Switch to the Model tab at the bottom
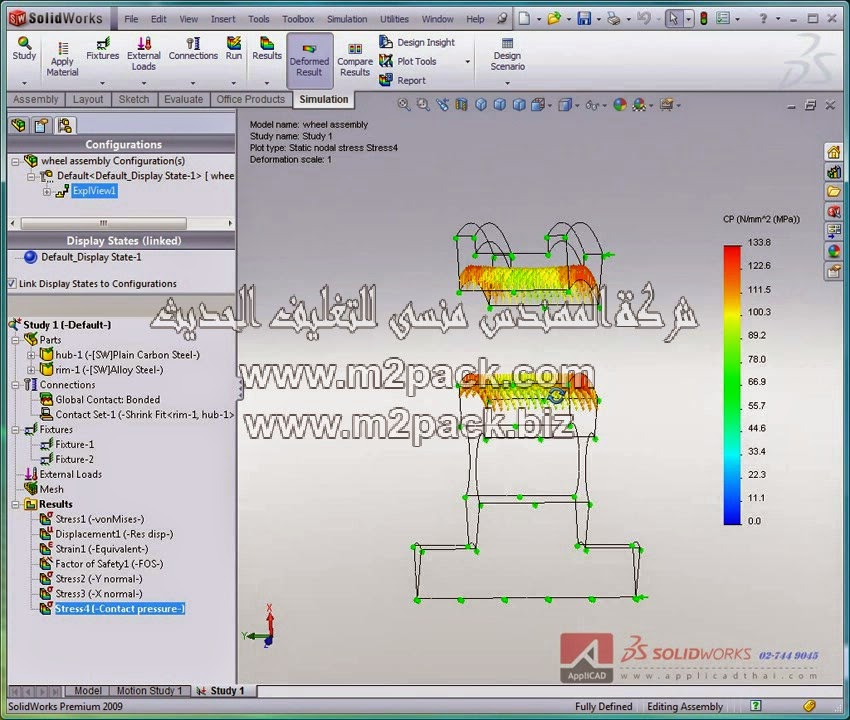This screenshot has width=850, height=720. 87,691
